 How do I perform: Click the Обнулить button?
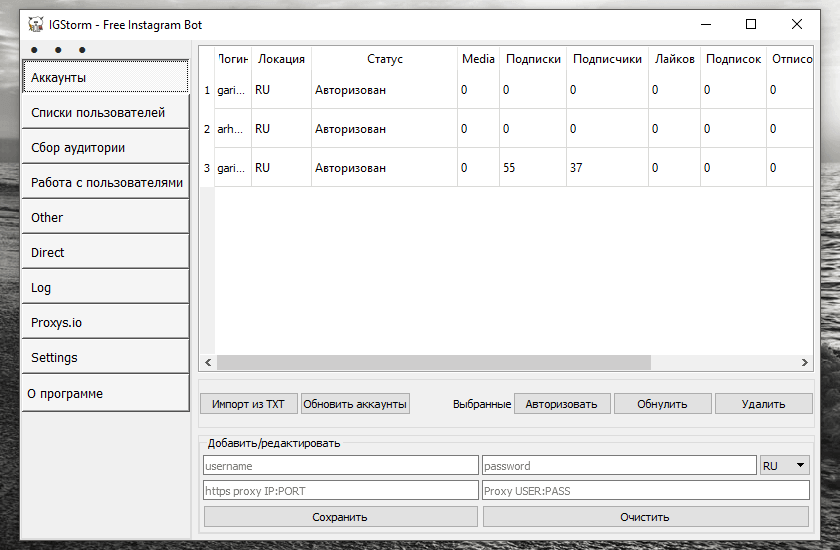662,404
